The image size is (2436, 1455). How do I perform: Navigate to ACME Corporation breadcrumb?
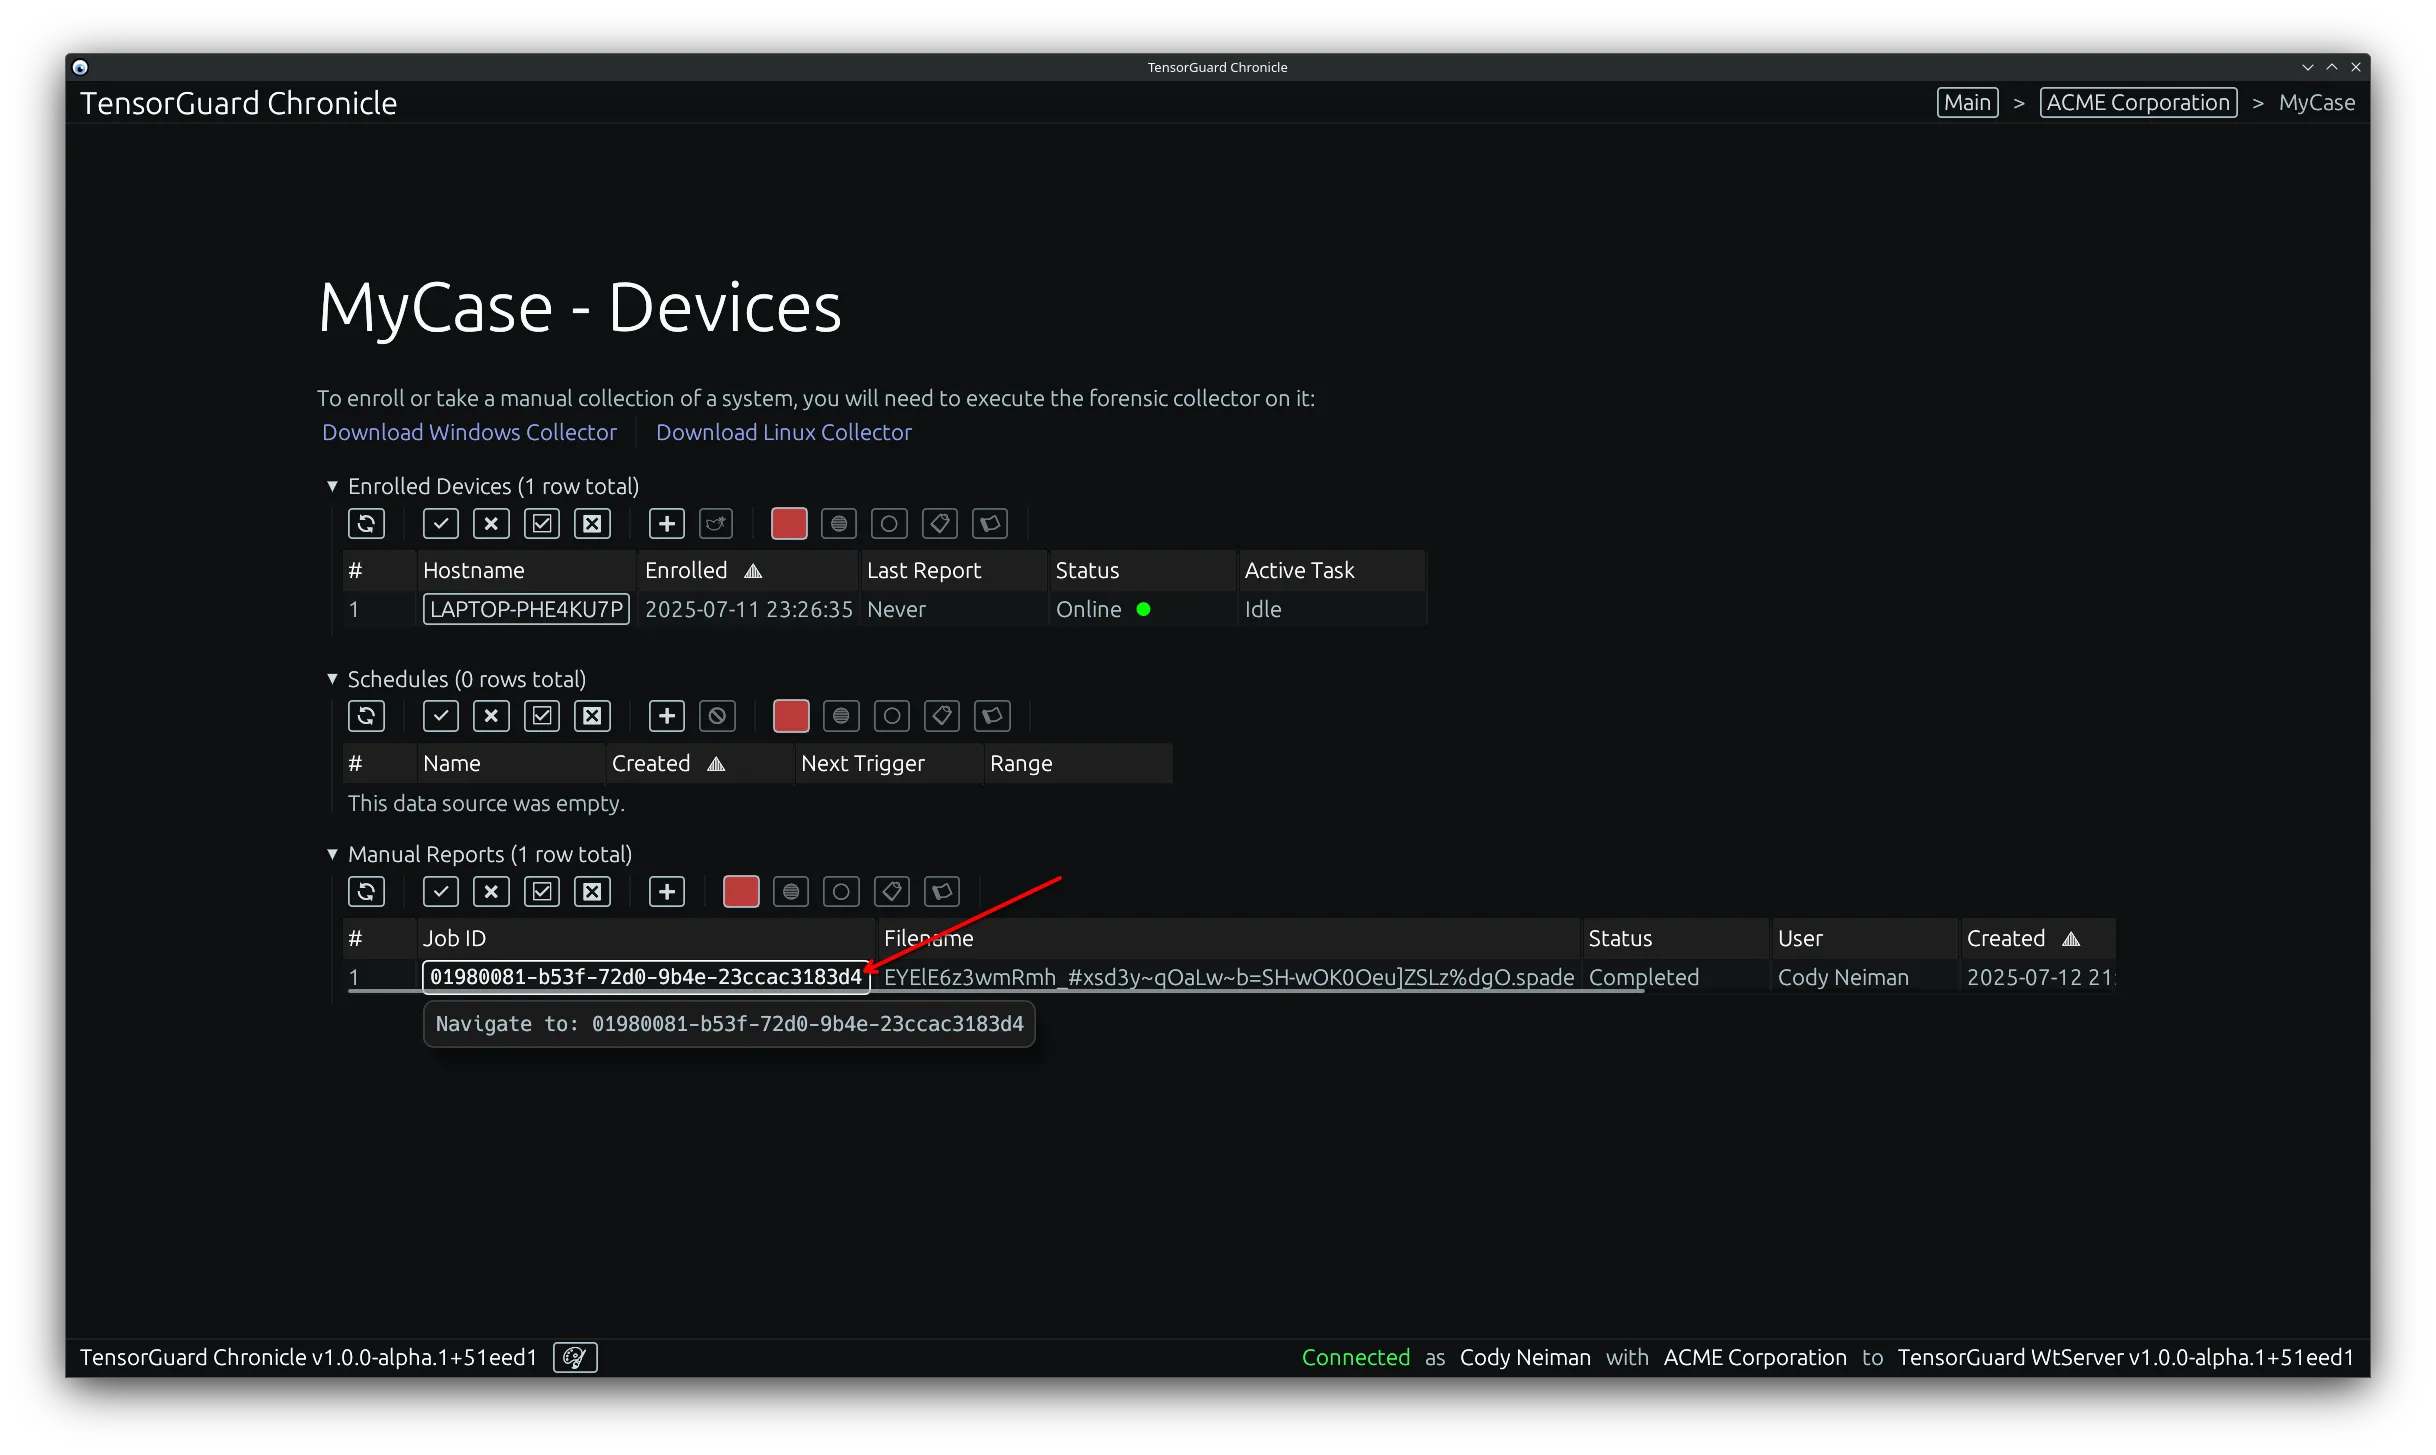(2137, 102)
